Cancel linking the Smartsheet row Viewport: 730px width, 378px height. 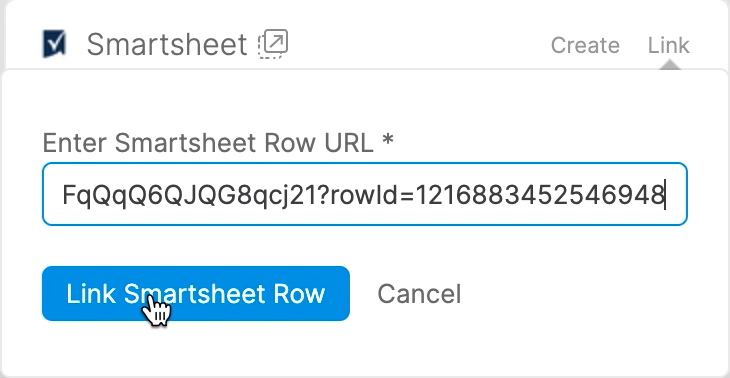coord(419,294)
